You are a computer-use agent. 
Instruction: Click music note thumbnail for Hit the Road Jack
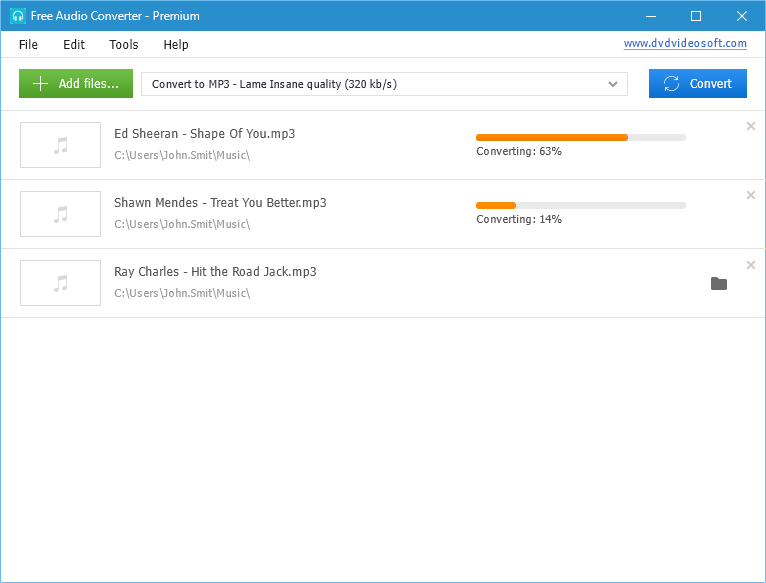pyautogui.click(x=61, y=283)
